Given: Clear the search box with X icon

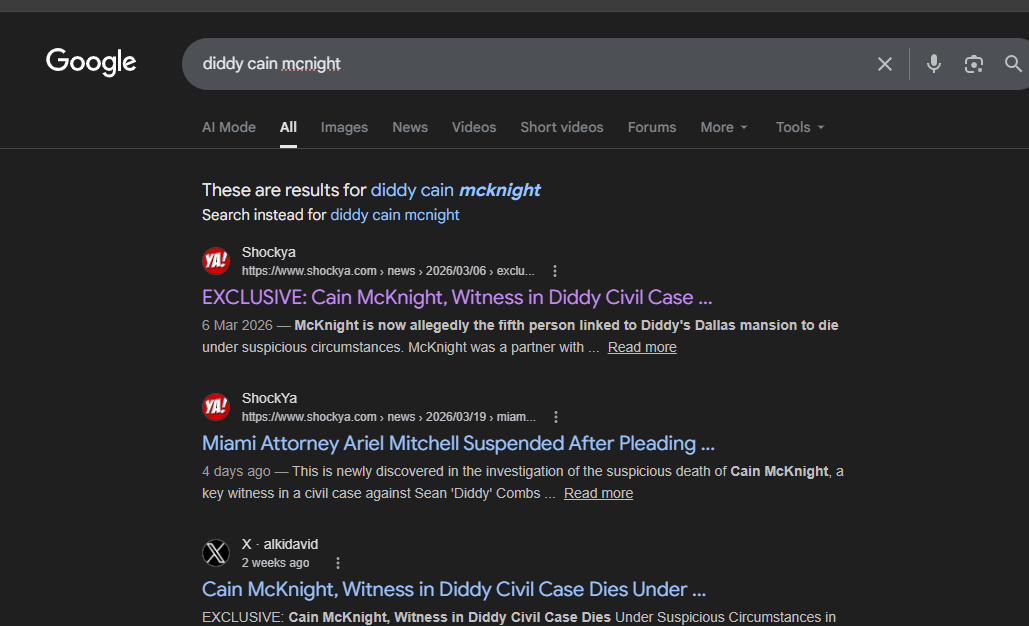Looking at the screenshot, I should tap(885, 64).
